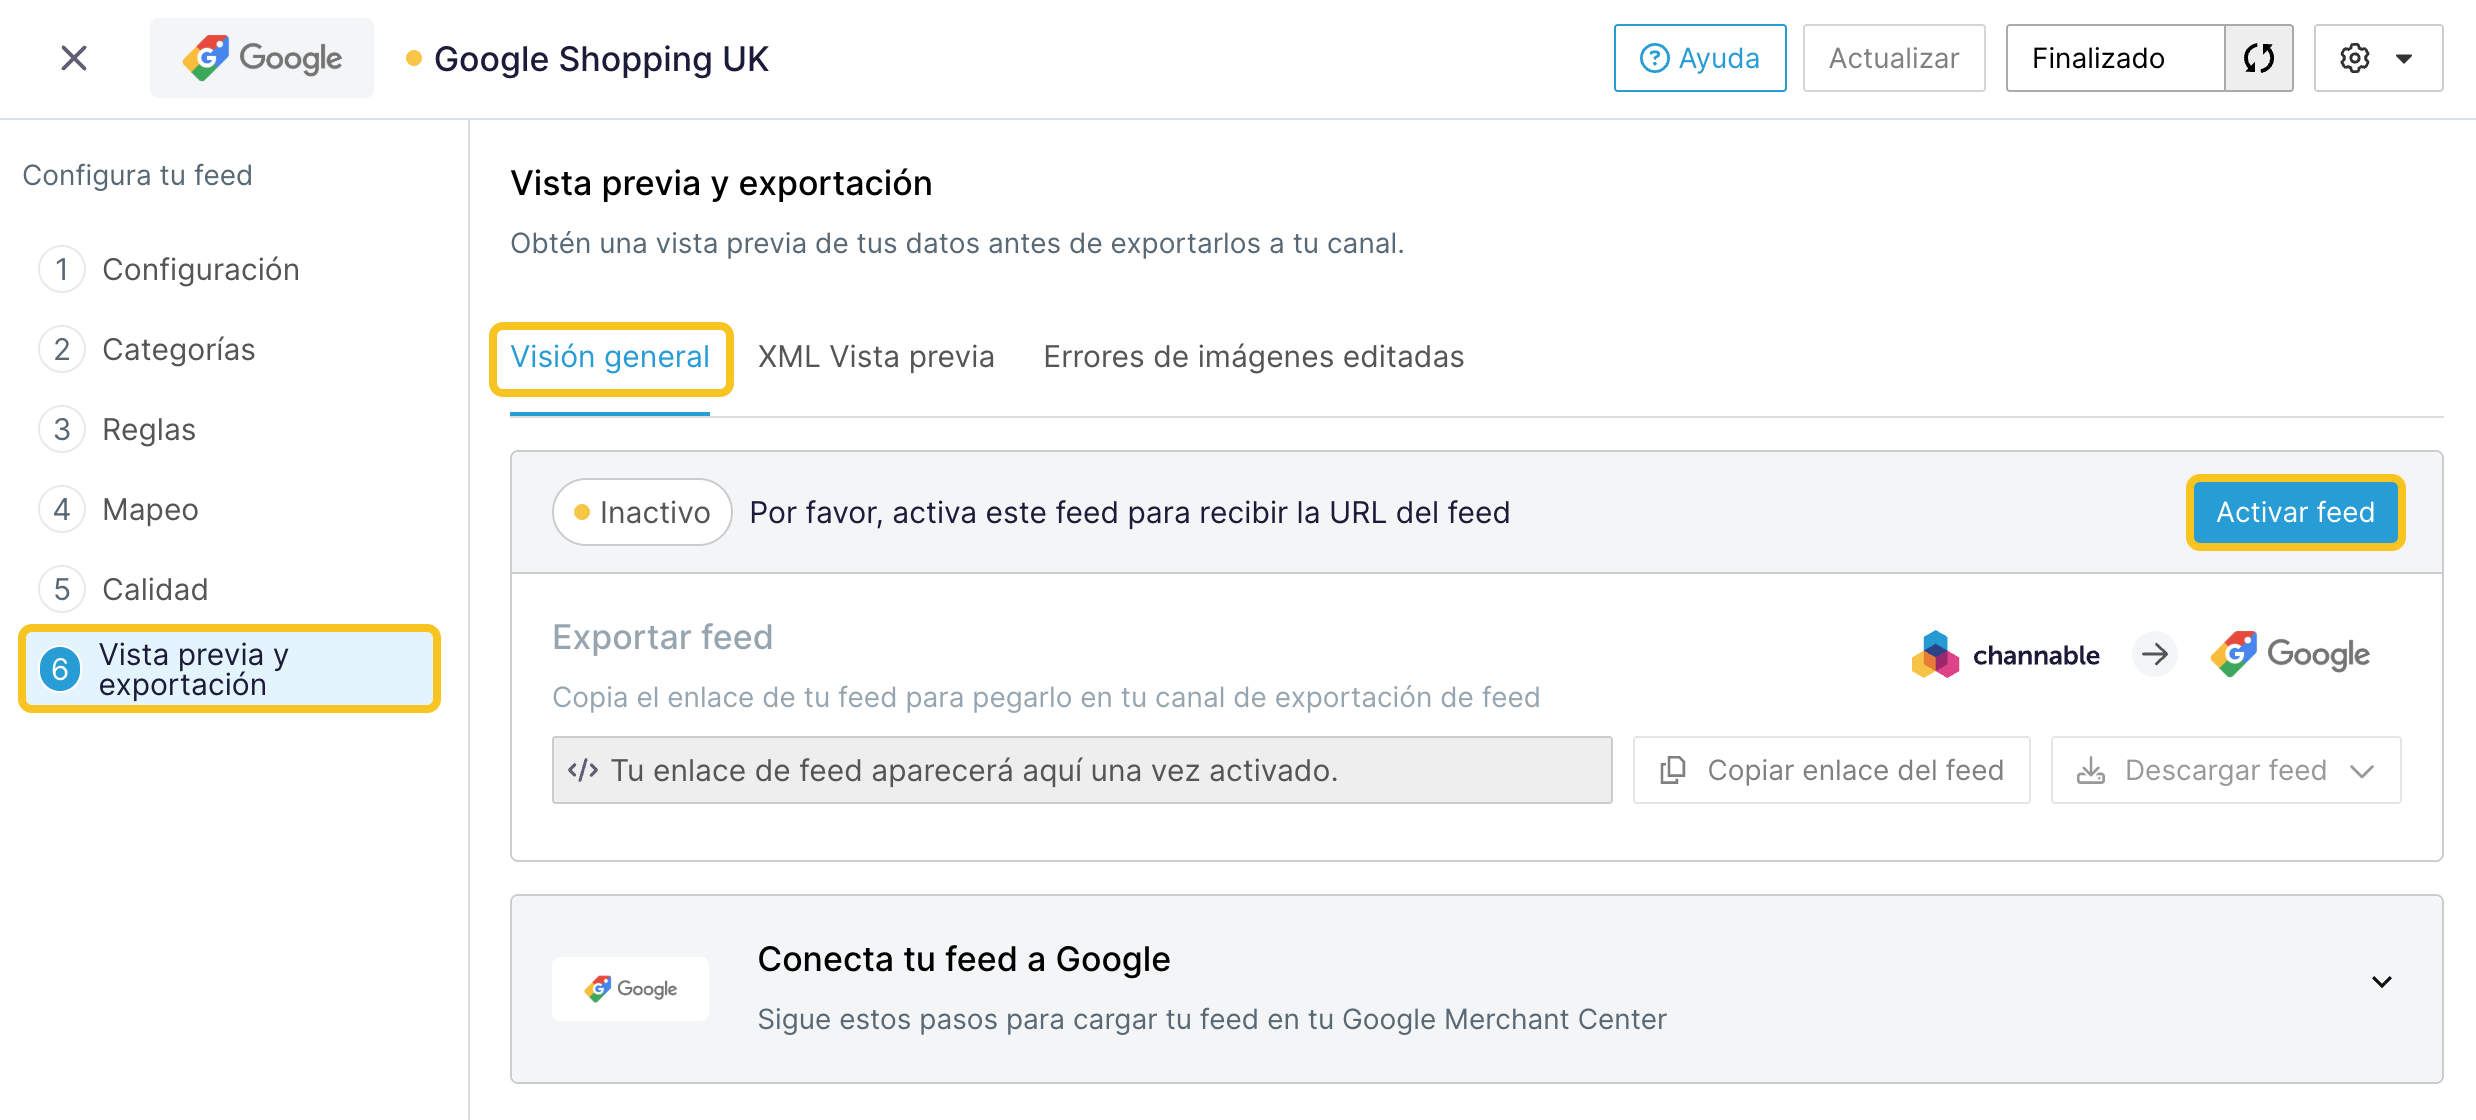2476x1120 pixels.
Task: Close the feed editor with X icon
Action: [74, 58]
